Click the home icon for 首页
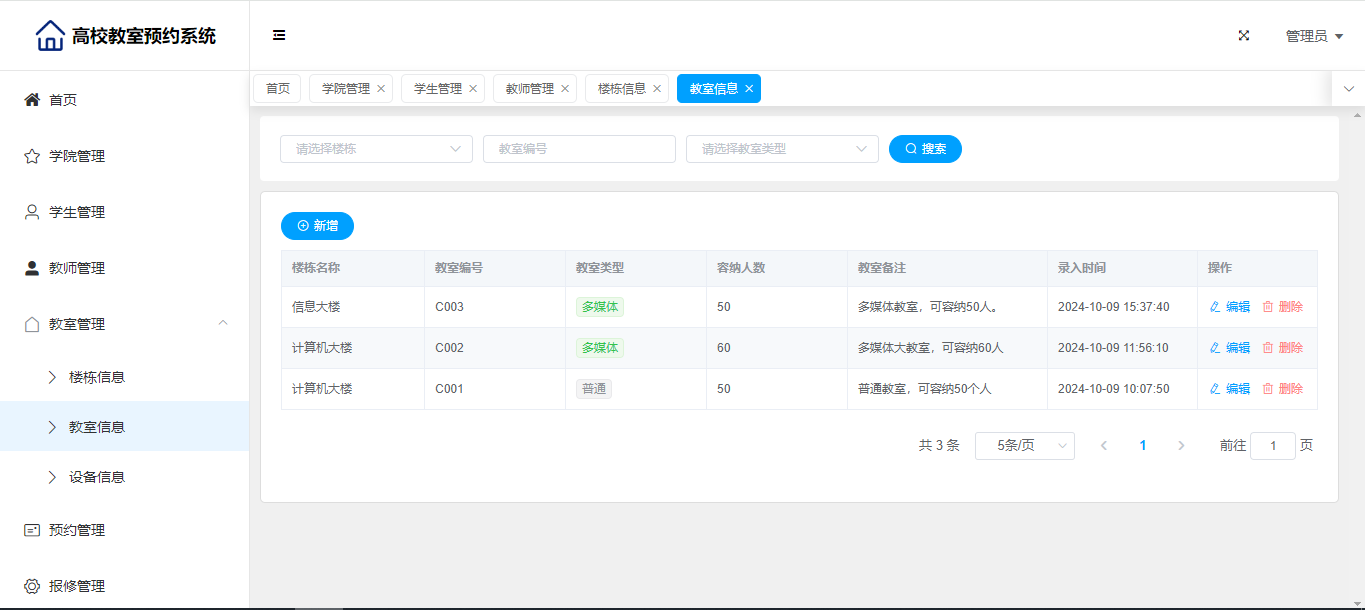 (32, 100)
